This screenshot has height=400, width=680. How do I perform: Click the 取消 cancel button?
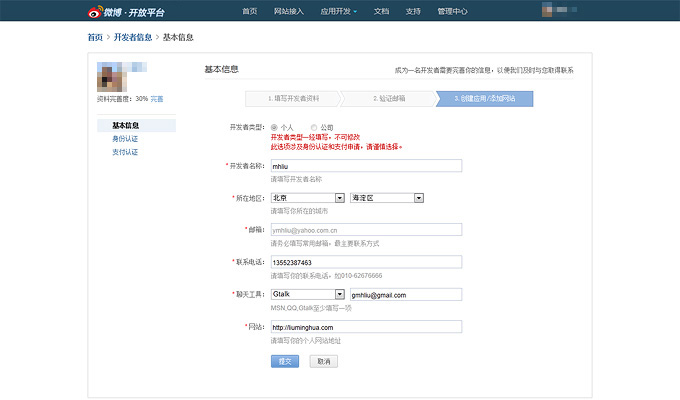click(x=322, y=361)
